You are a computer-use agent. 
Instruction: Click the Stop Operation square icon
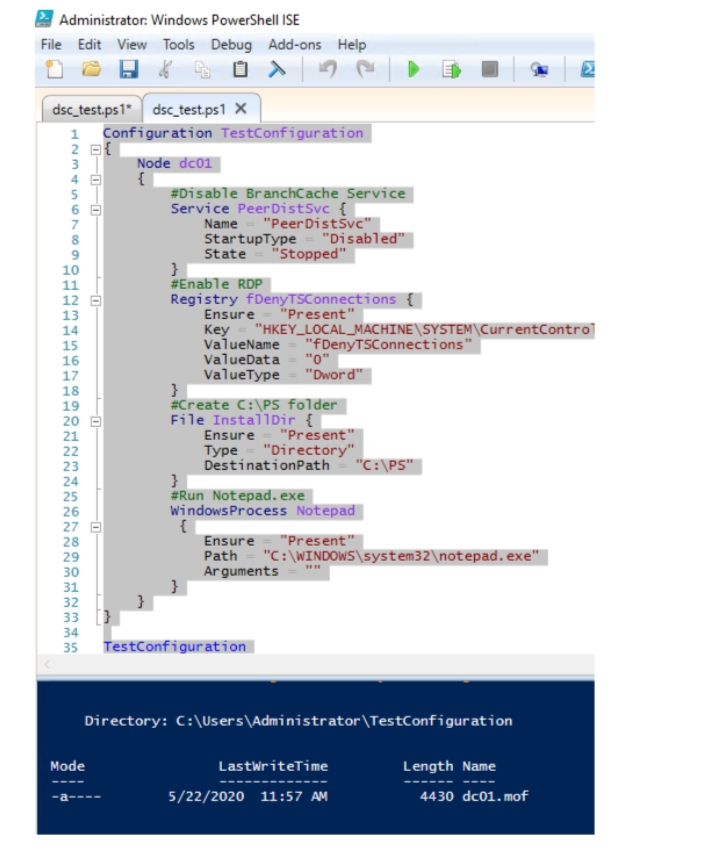tap(490, 69)
